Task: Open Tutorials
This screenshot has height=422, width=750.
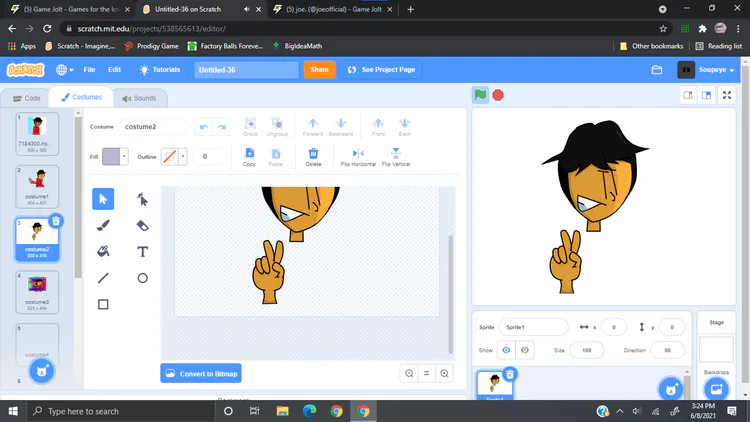Action: [x=160, y=70]
